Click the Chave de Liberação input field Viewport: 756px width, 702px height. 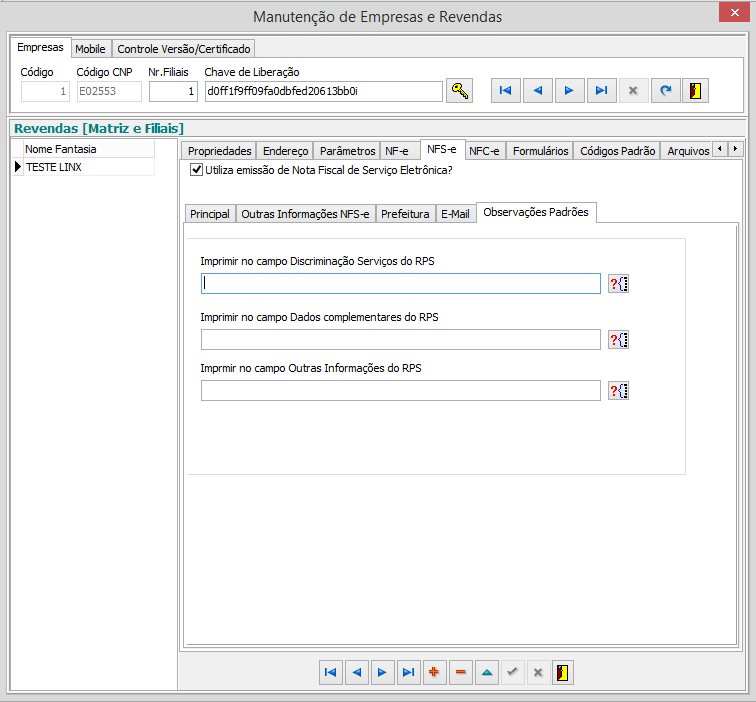(x=324, y=91)
